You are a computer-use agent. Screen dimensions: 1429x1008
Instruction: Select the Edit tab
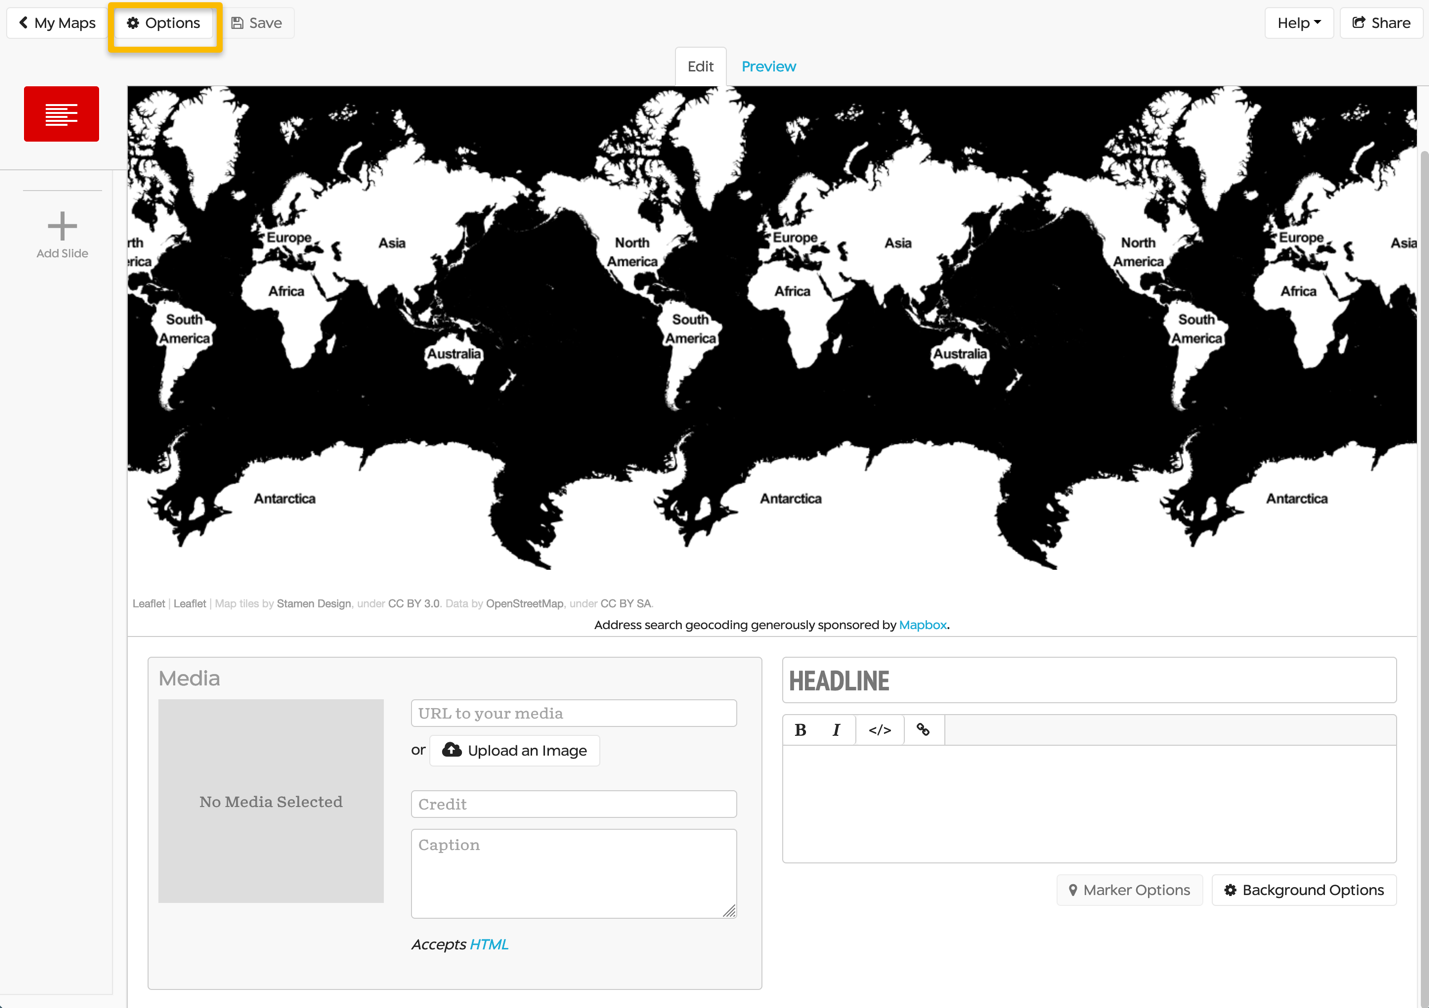coord(700,66)
